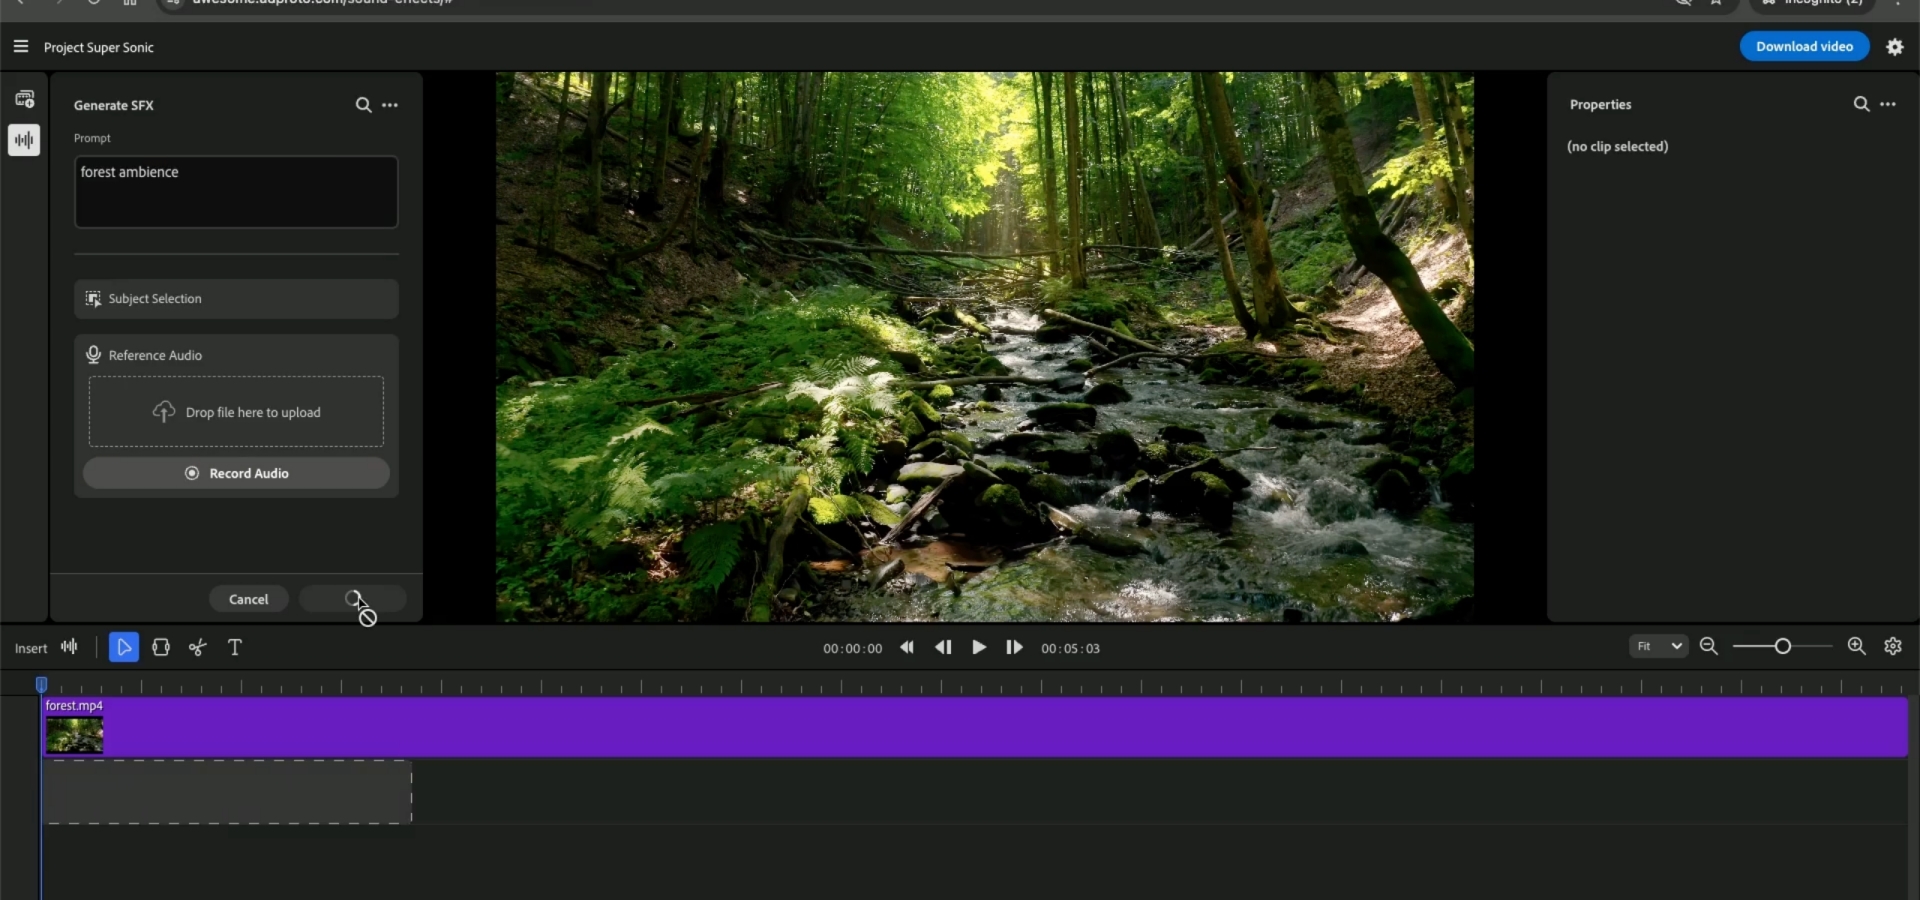Click the forest ambience prompt field
Image resolution: width=1920 pixels, height=900 pixels.
click(x=236, y=192)
